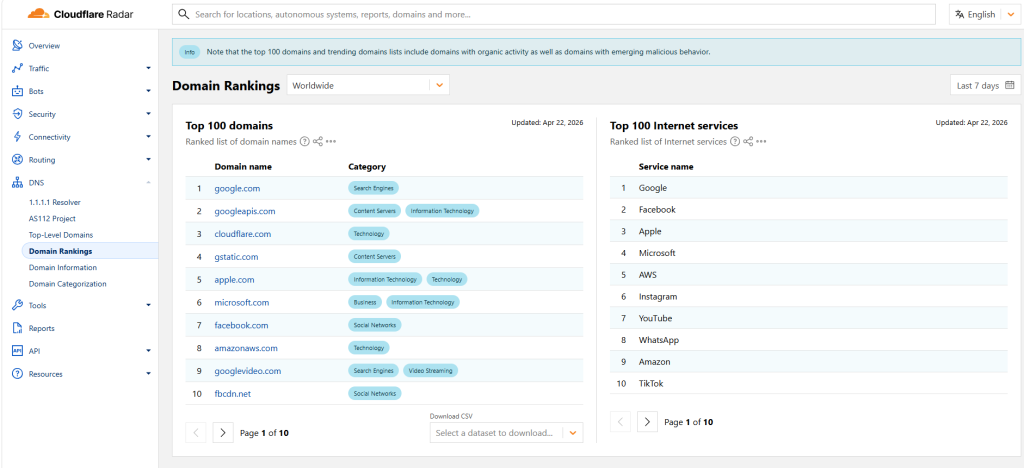
Task: Open the Worldwide location dropdown
Action: click(368, 85)
